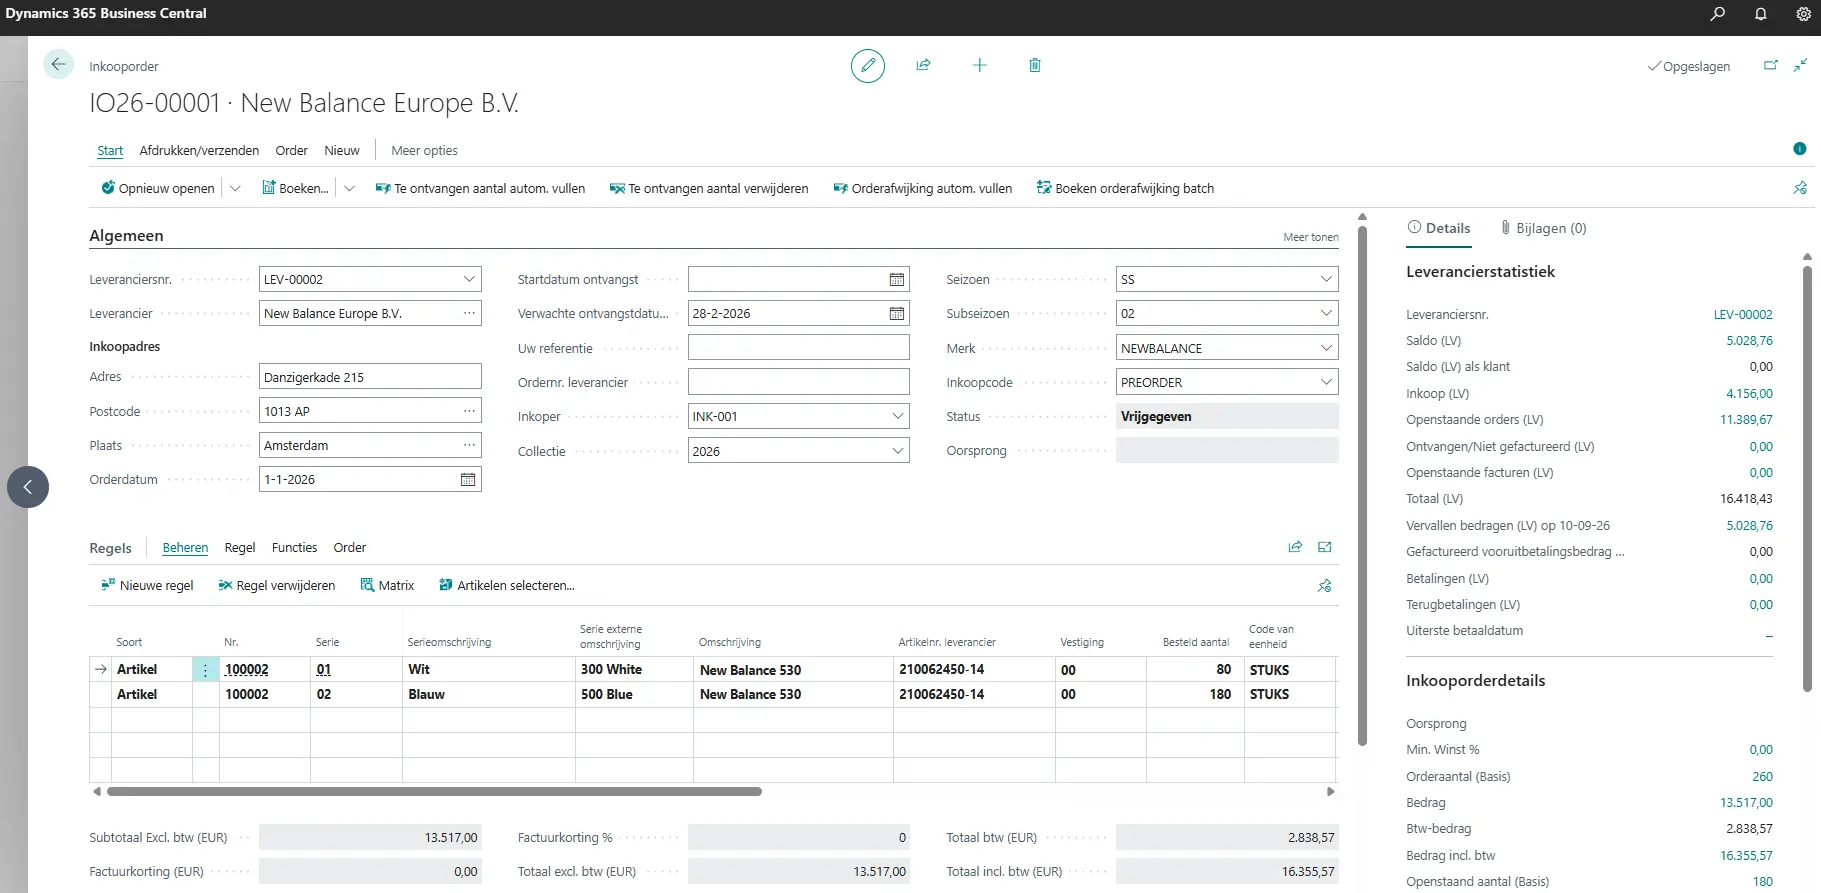Open Functies menu in Regels
Viewport: 1821px width, 893px height.
pos(294,548)
